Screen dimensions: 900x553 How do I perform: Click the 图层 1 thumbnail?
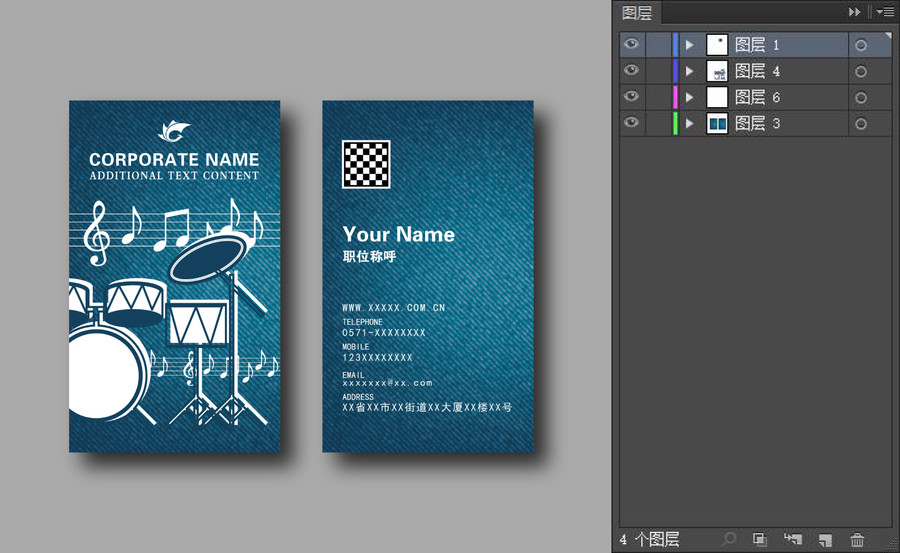pos(717,45)
